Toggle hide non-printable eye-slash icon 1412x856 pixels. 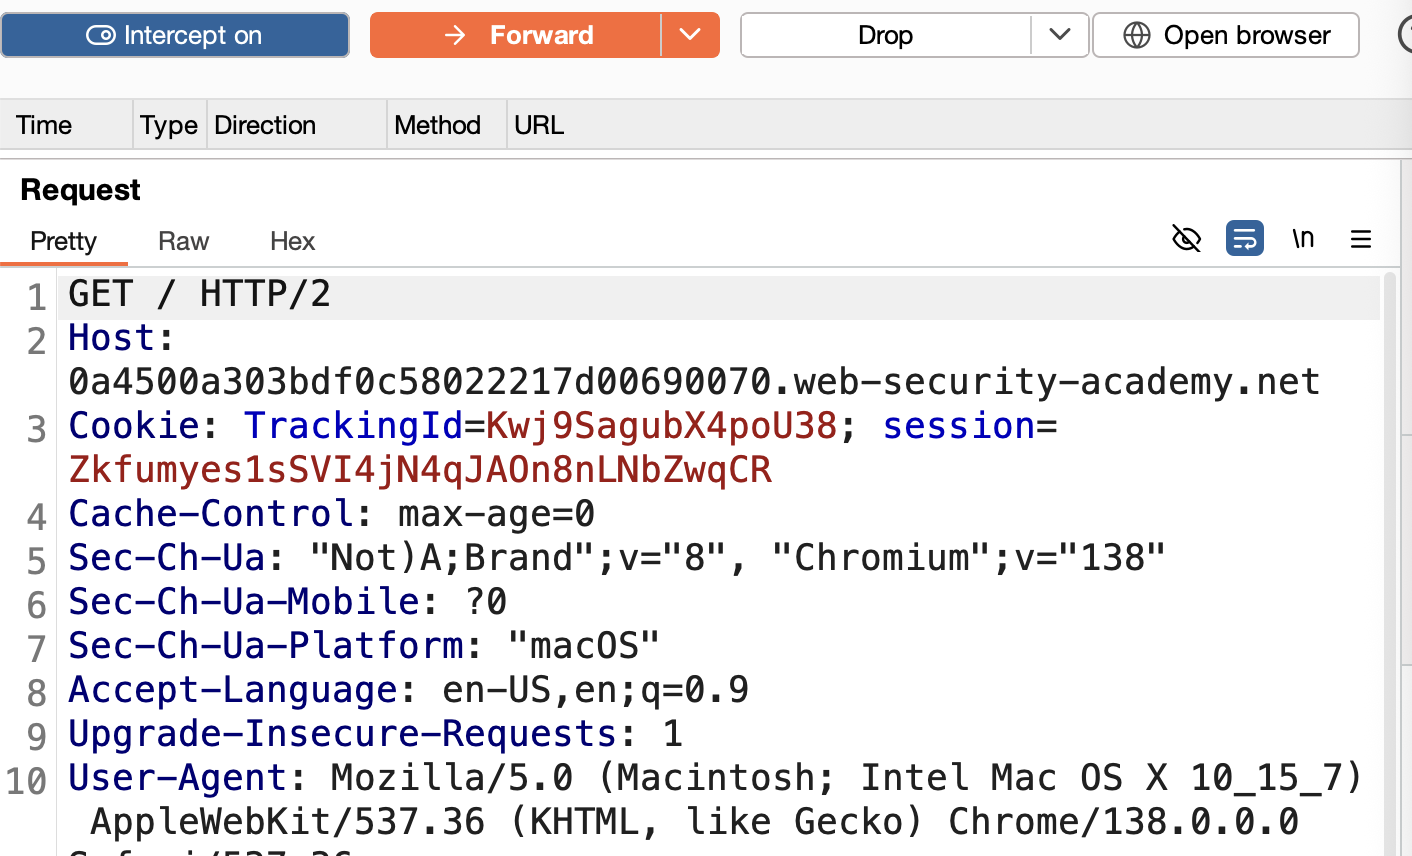click(x=1186, y=239)
